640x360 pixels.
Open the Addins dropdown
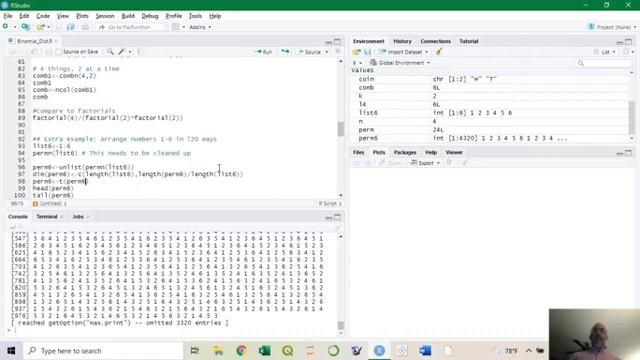click(x=200, y=27)
